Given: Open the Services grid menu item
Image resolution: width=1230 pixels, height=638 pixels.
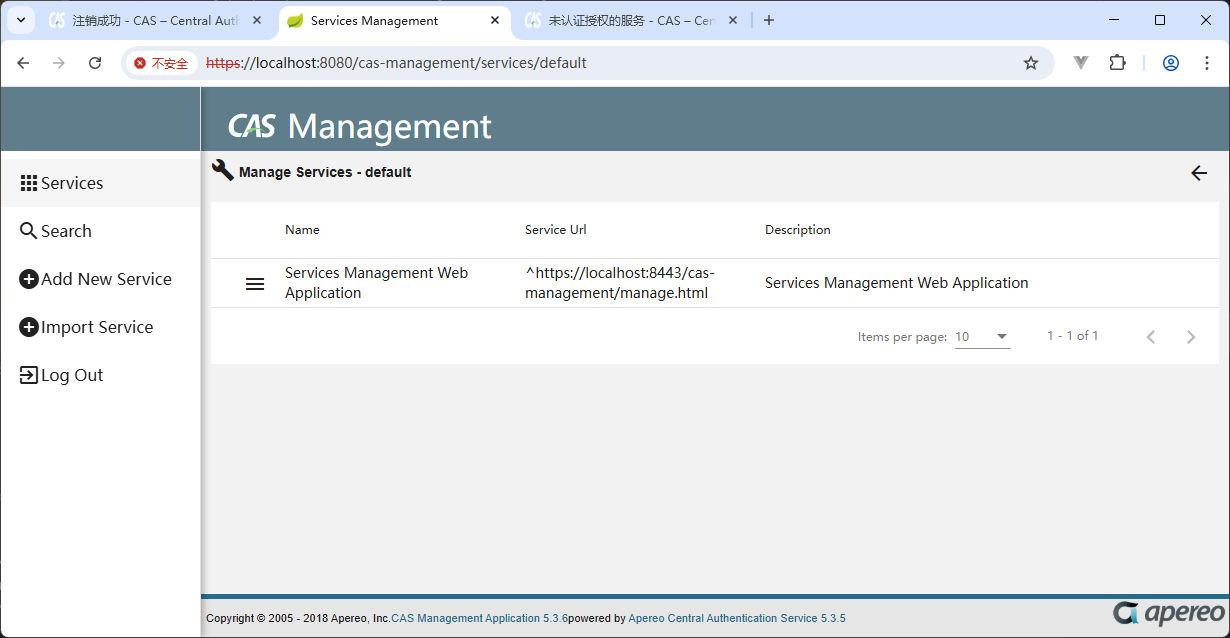Looking at the screenshot, I should pyautogui.click(x=100, y=183).
